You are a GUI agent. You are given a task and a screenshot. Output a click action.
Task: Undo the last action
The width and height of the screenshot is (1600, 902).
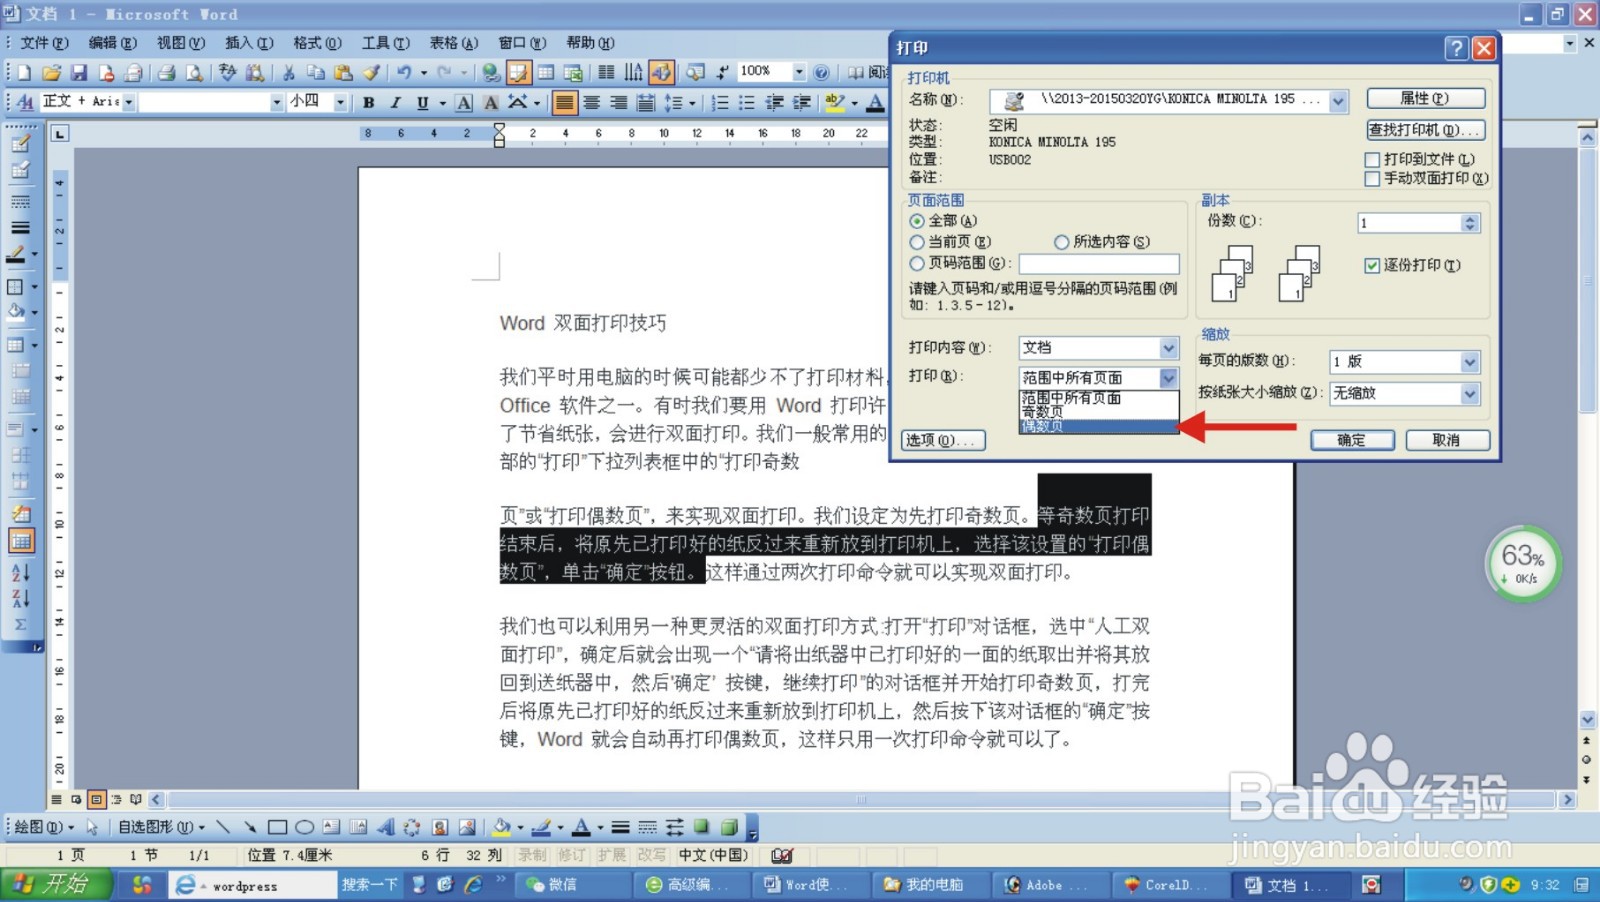coord(404,73)
